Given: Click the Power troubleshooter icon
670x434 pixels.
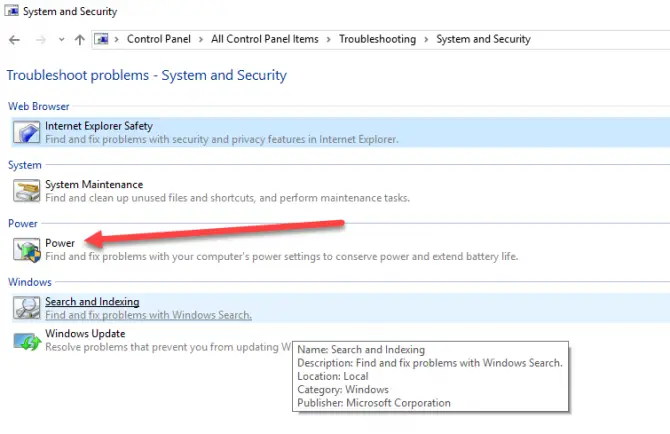Looking at the screenshot, I should [26, 249].
